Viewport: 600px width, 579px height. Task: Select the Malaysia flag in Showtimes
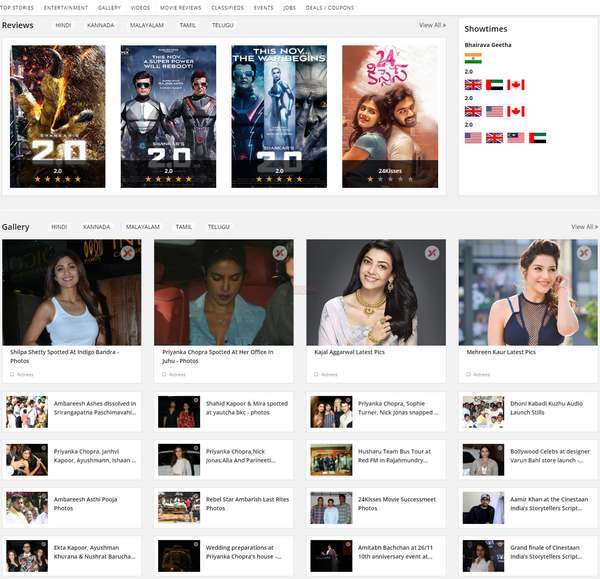(x=515, y=137)
